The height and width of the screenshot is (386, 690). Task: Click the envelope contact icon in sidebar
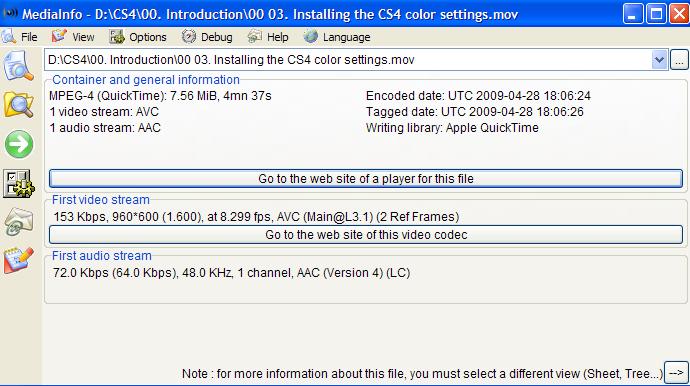click(x=19, y=222)
